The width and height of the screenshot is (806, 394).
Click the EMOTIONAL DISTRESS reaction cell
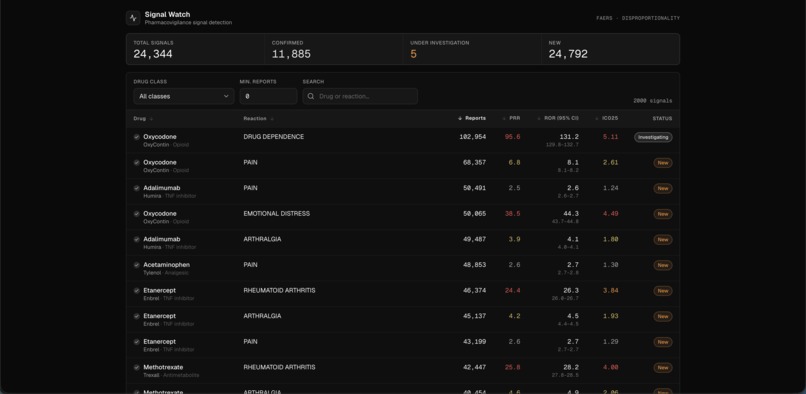point(277,213)
